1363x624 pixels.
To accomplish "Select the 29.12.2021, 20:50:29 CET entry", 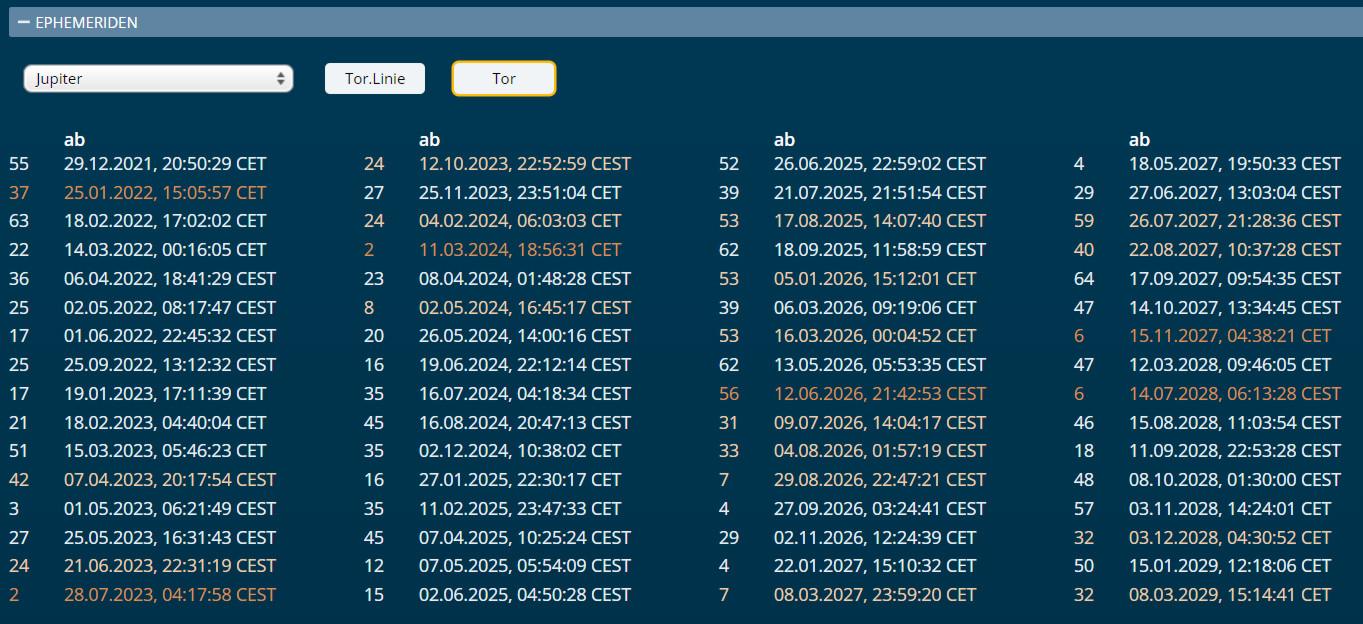I will [165, 164].
